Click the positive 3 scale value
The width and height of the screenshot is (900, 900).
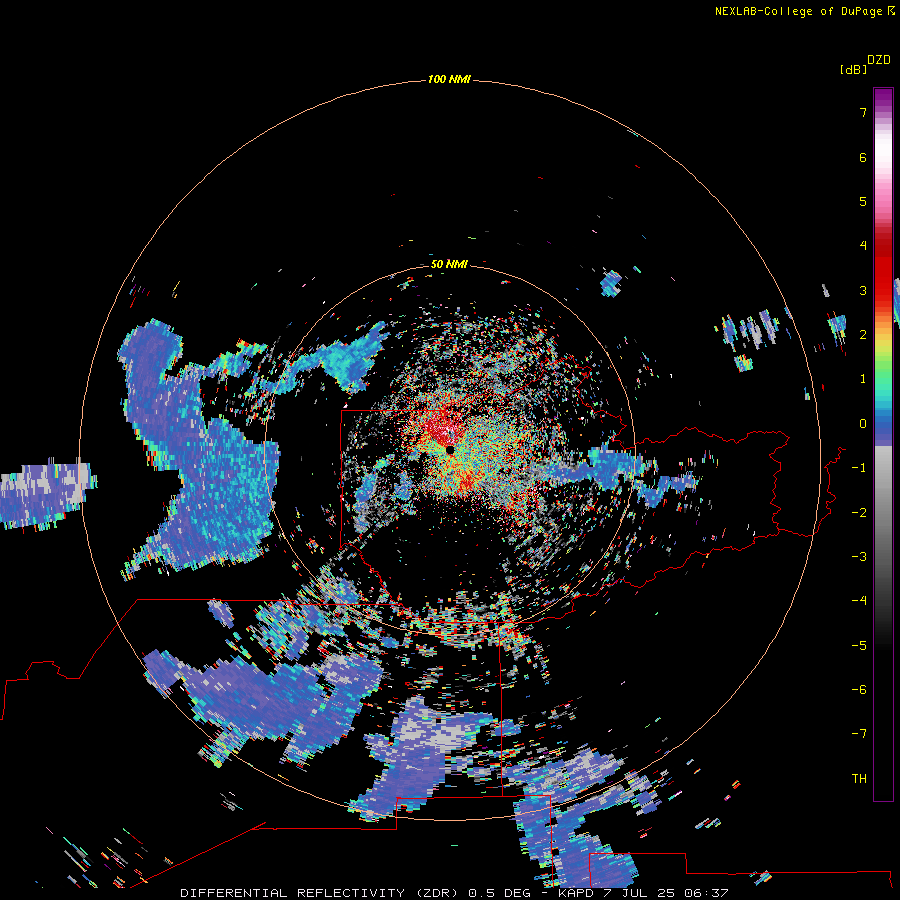[x=863, y=290]
